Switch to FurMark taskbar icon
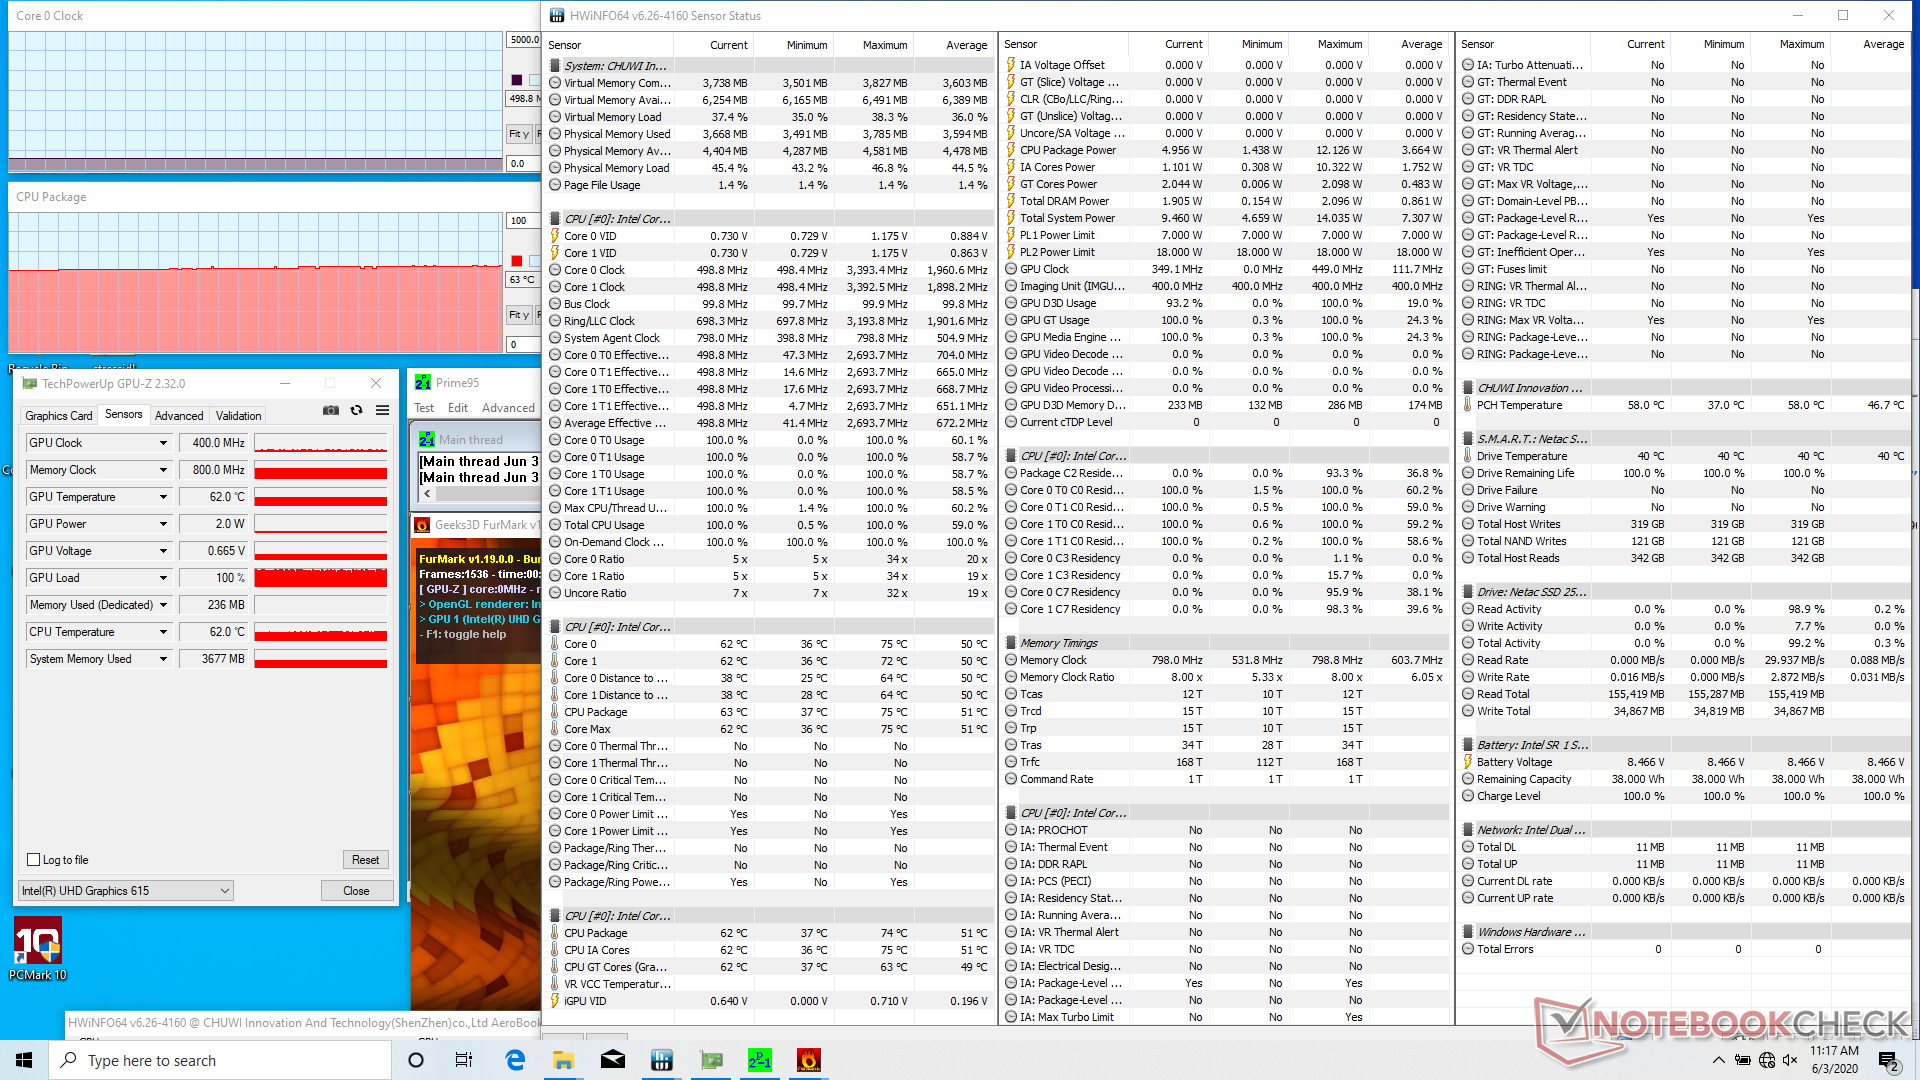The image size is (1920, 1080). coord(808,1060)
